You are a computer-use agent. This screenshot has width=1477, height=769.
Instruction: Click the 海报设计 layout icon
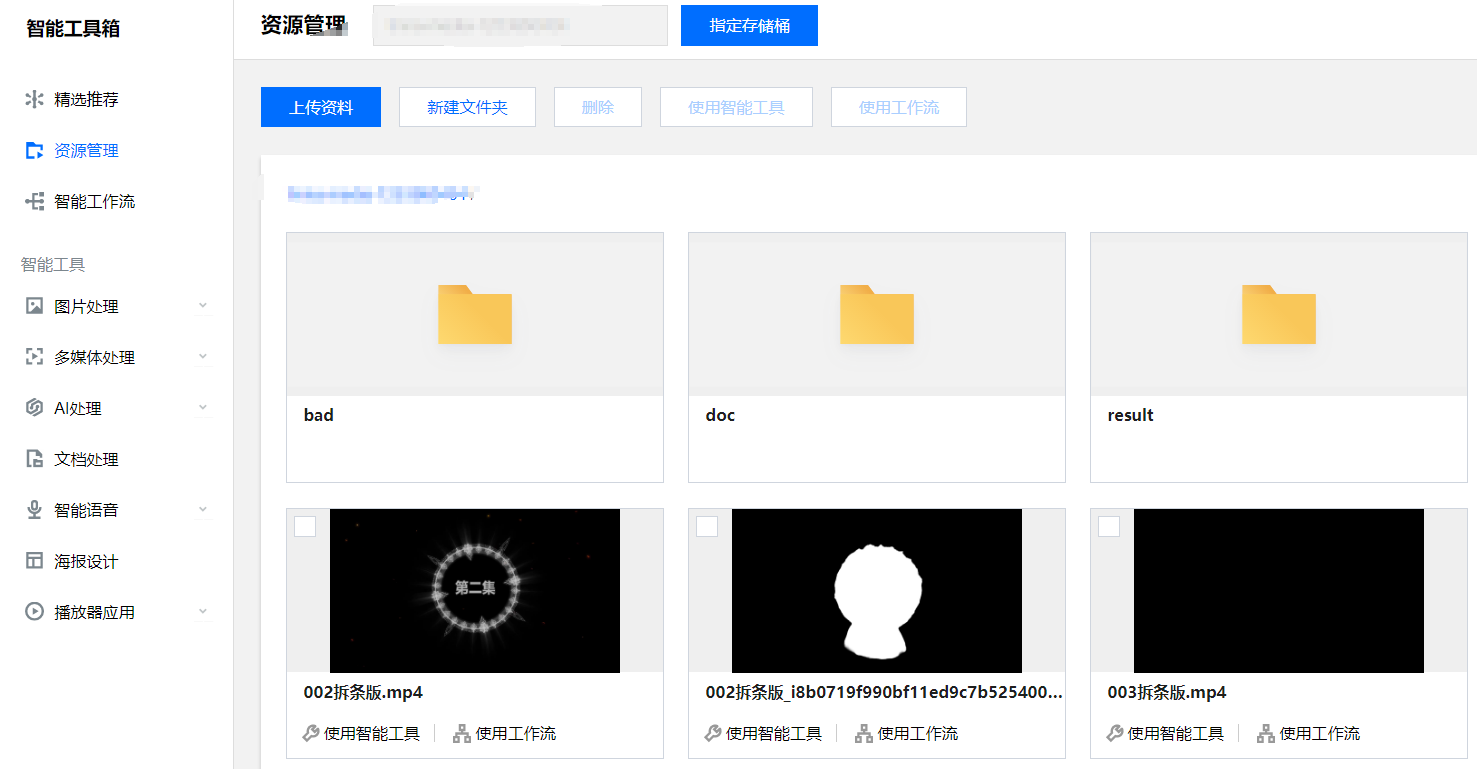coord(35,561)
